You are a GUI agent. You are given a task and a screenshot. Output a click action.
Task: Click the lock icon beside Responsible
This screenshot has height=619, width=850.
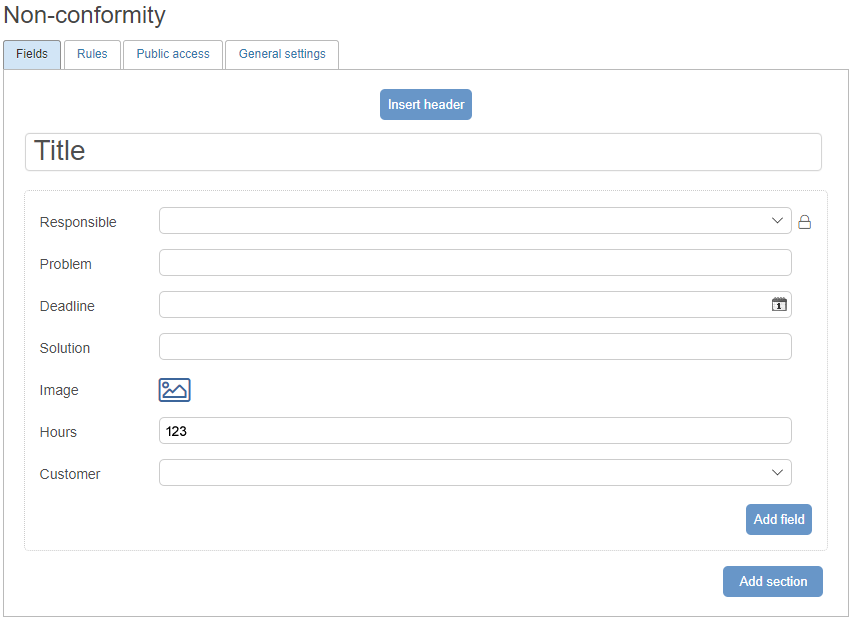coord(804,222)
